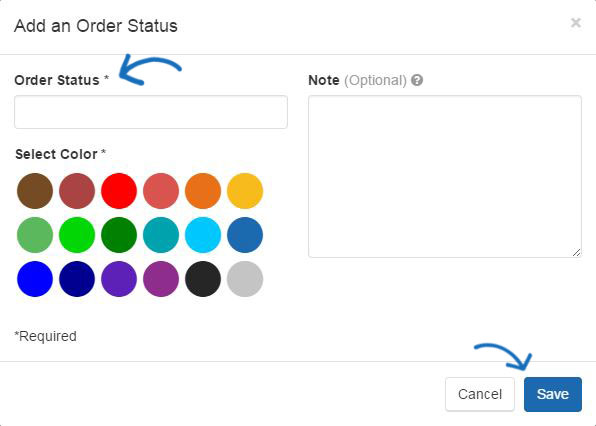Click the Note help question-mark icon
This screenshot has height=426, width=596.
(x=417, y=80)
